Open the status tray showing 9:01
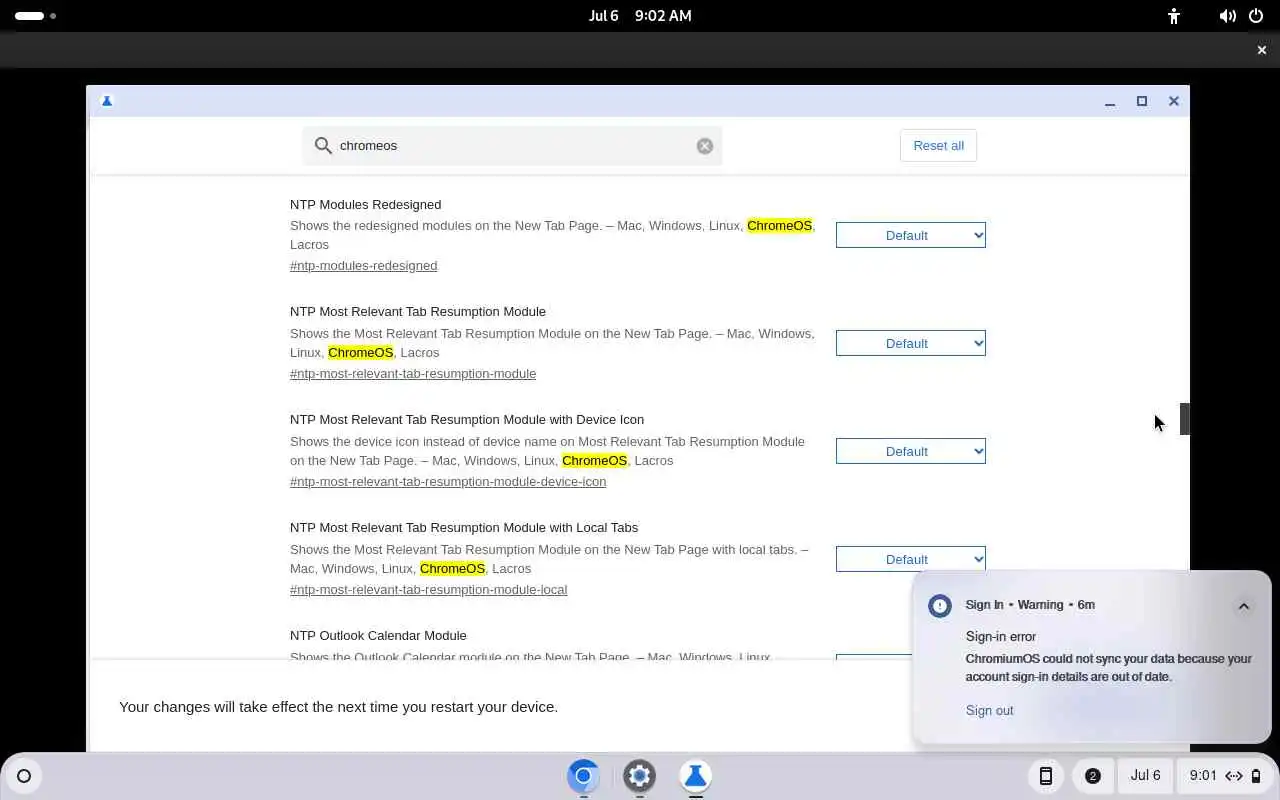 pyautogui.click(x=1224, y=776)
